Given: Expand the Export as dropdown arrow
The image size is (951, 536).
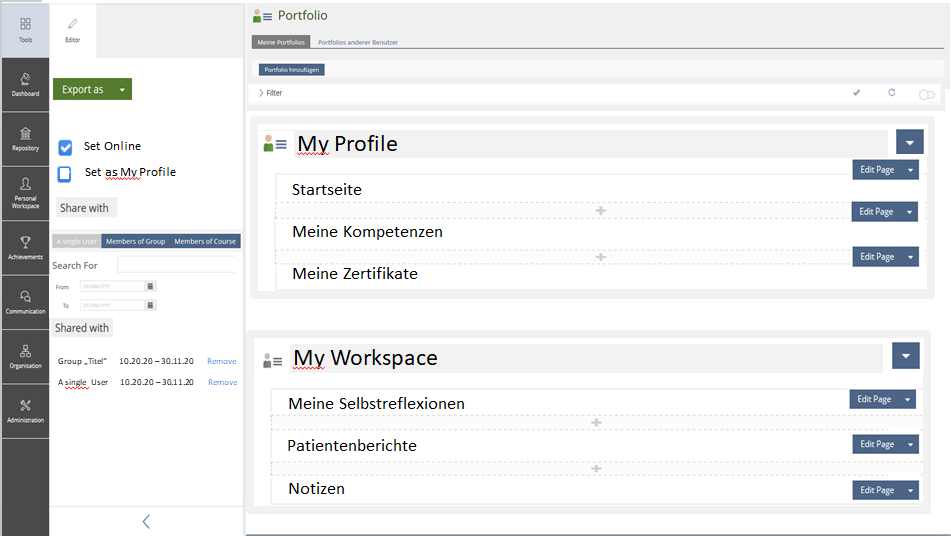Looking at the screenshot, I should coord(121,89).
